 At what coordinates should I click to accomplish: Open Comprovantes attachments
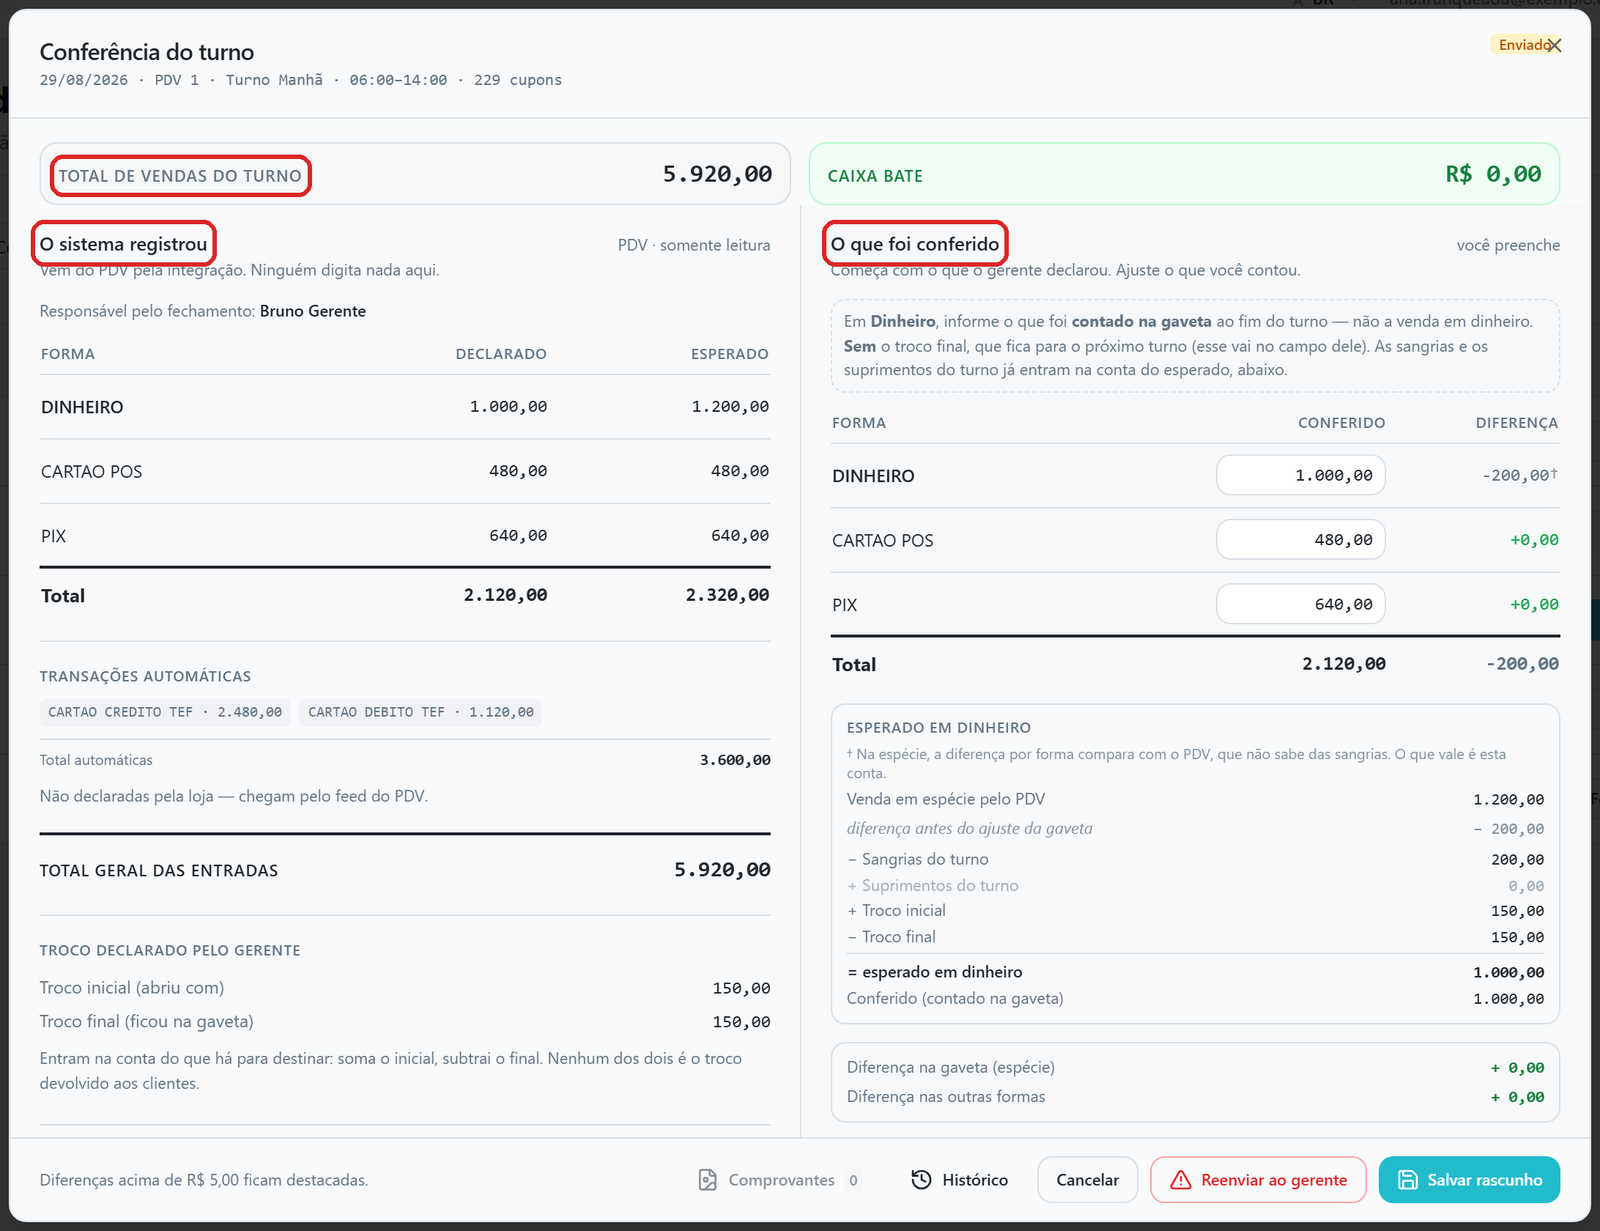point(779,1180)
